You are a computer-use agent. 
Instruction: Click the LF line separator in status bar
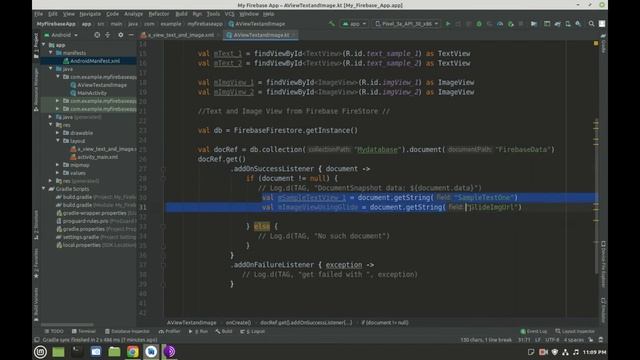[x=538, y=340]
